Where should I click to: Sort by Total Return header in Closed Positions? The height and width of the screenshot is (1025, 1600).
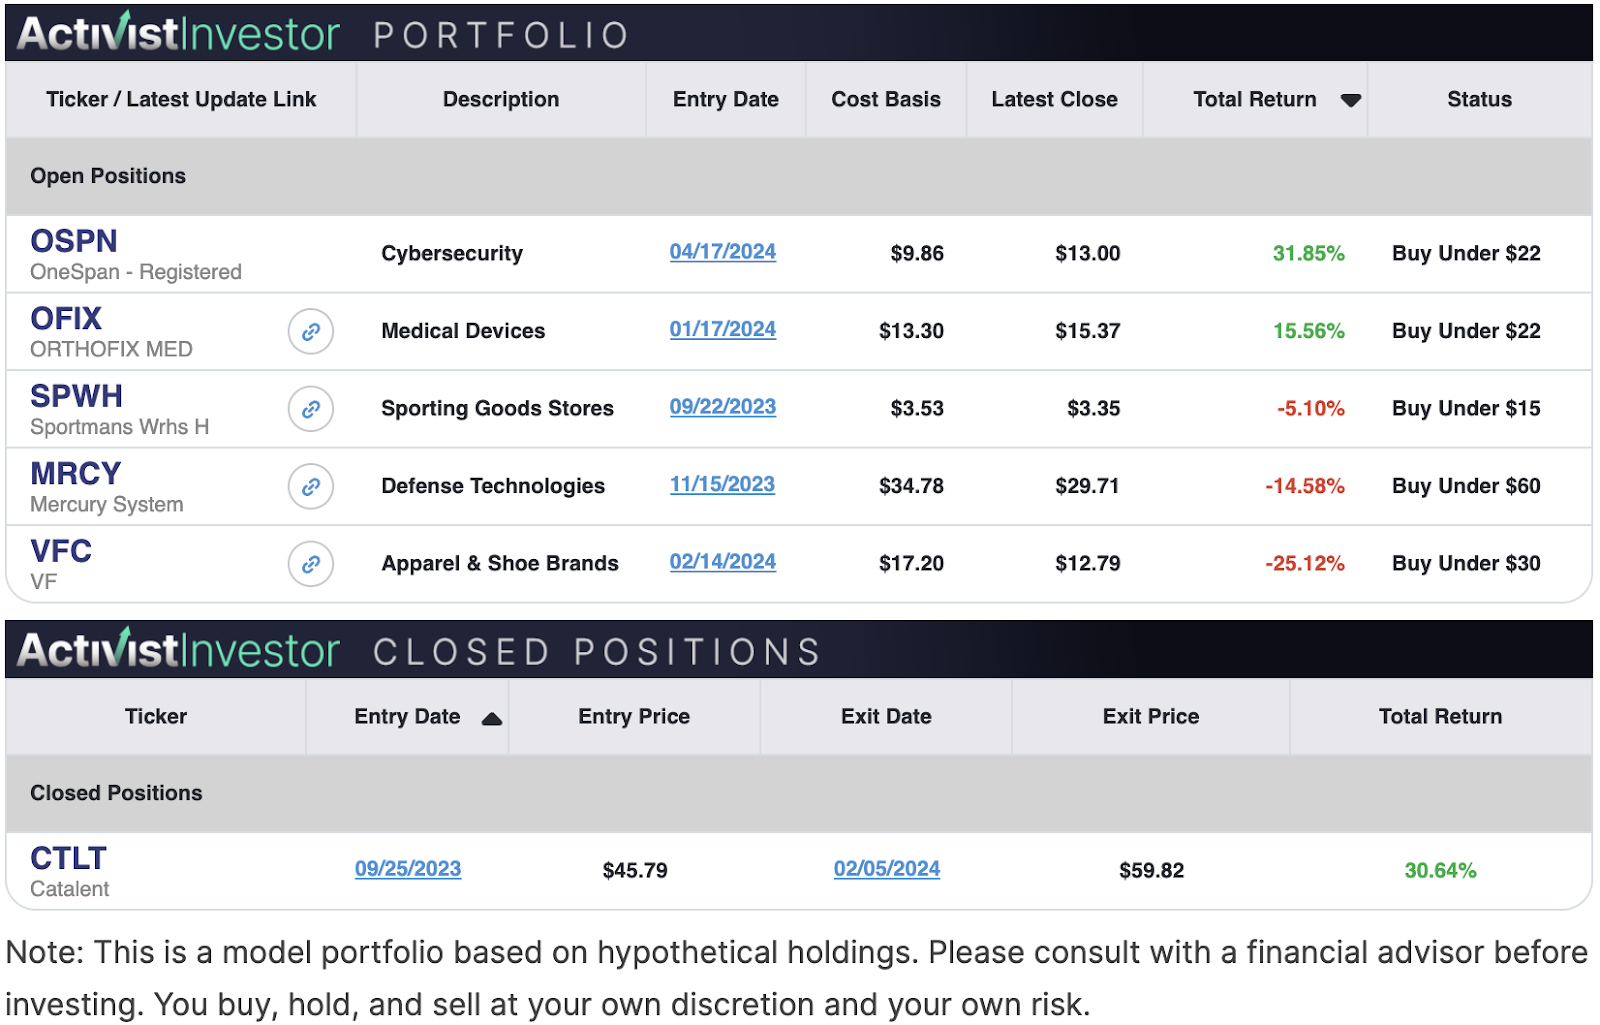pos(1440,716)
